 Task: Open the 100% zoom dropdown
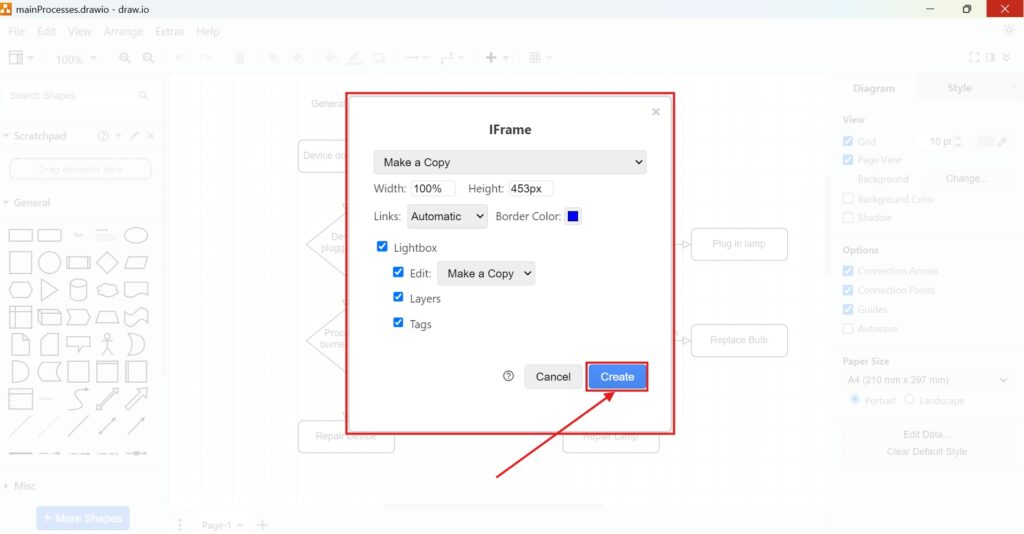point(76,59)
